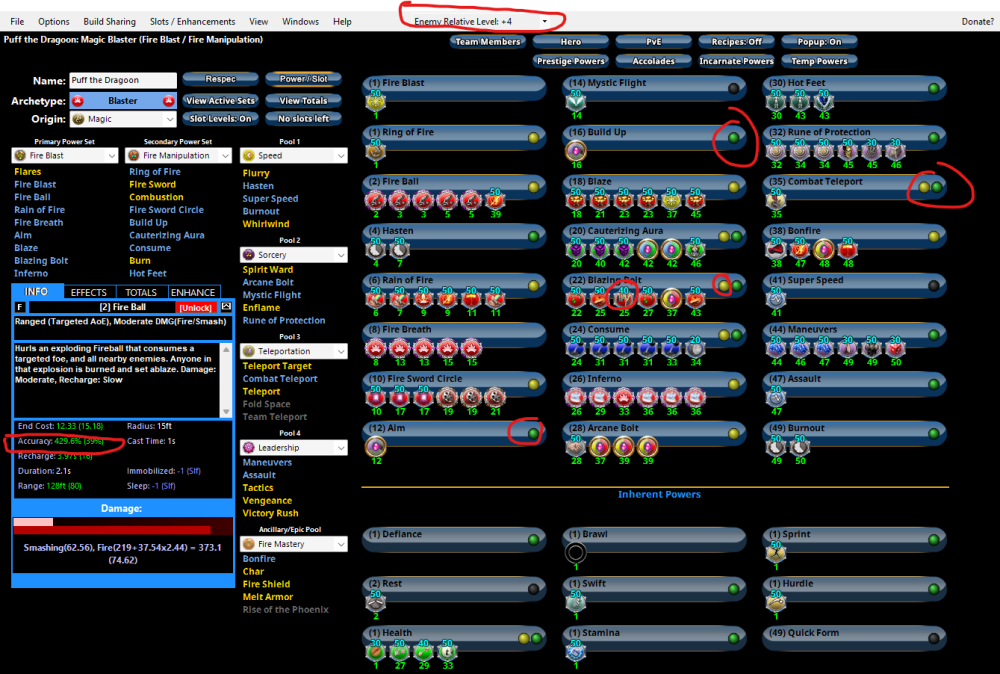Open the Build Sharing menu
1000x674 pixels.
pyautogui.click(x=109, y=21)
